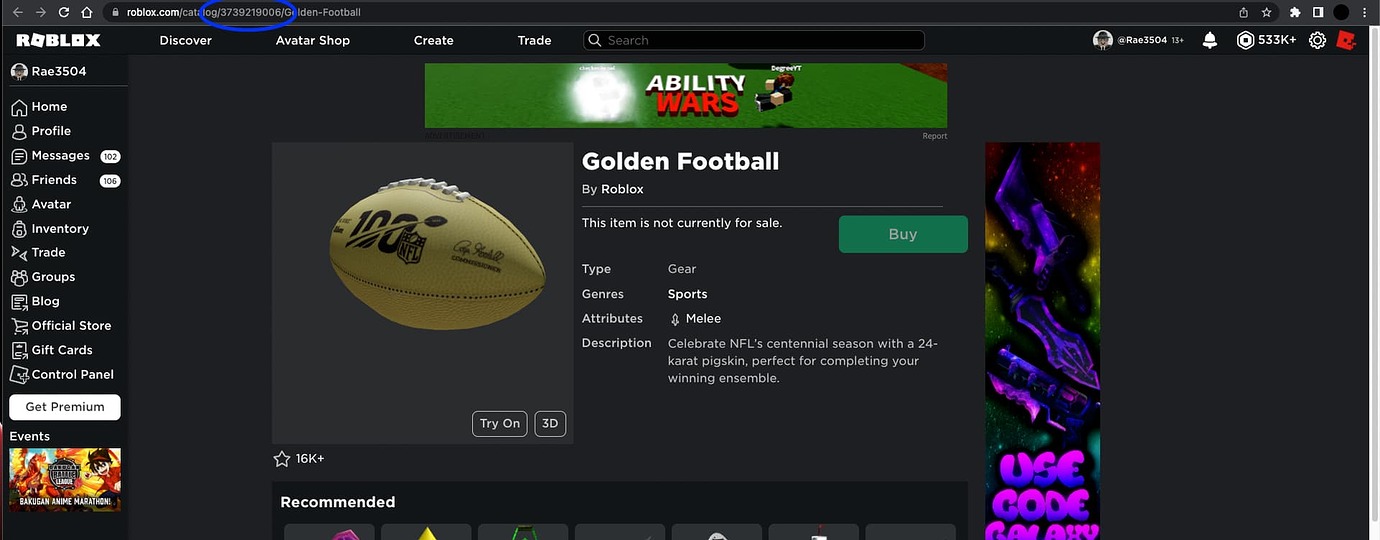The height and width of the screenshot is (540, 1380).
Task: Toggle the 3D view button
Action: [x=550, y=423]
